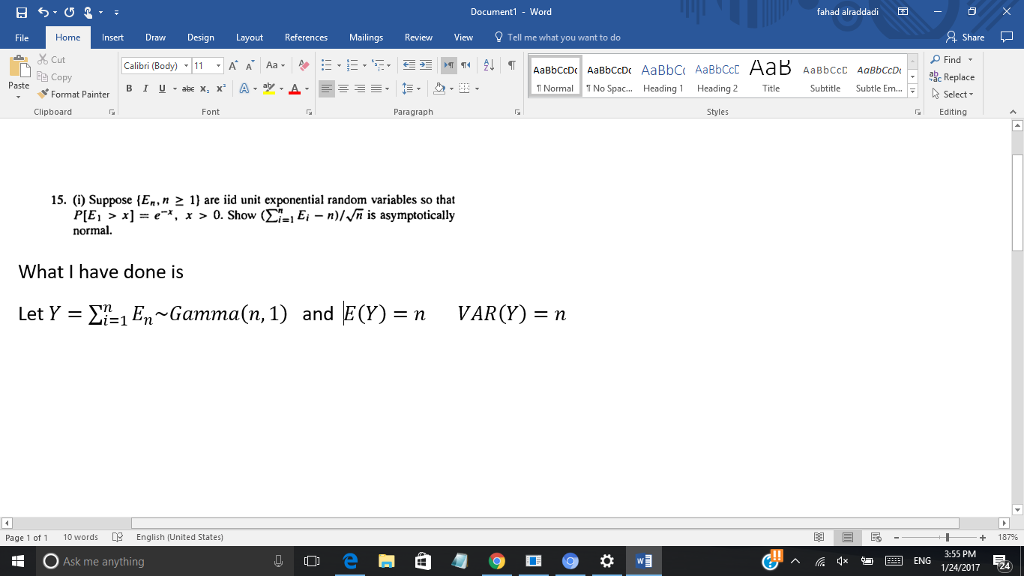Image resolution: width=1024 pixels, height=576 pixels.
Task: Toggle show paragraph marks
Action: tap(511, 64)
